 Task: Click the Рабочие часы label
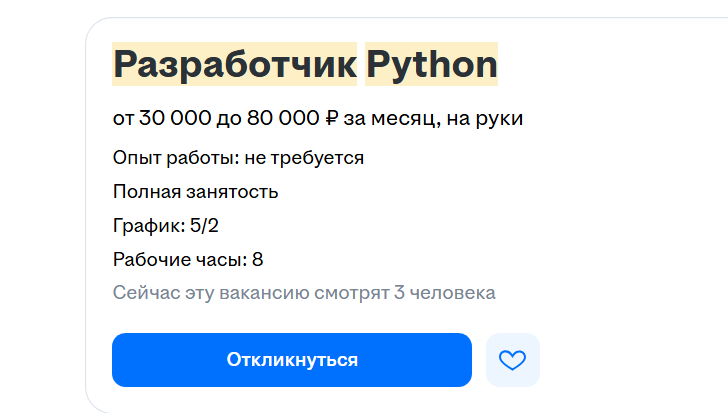(x=179, y=260)
